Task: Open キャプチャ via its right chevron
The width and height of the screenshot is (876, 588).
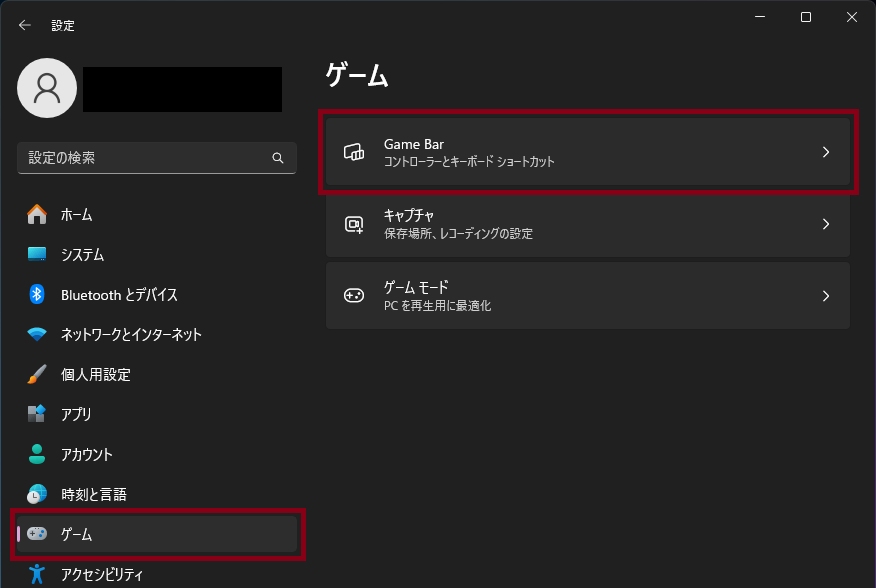Action: pyautogui.click(x=826, y=224)
